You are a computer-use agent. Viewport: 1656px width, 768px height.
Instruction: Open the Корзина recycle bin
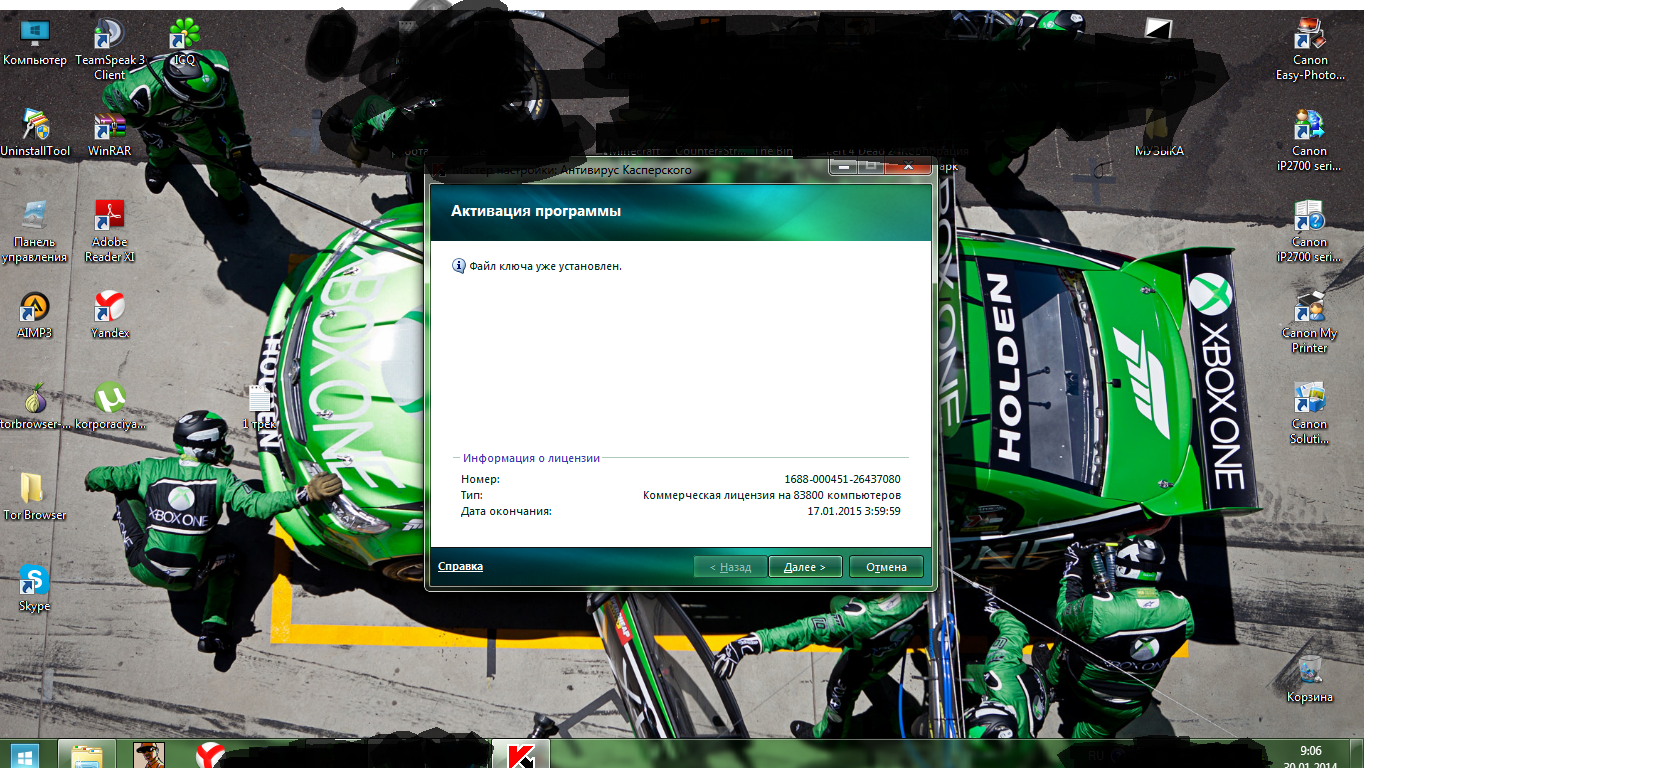(x=1310, y=679)
